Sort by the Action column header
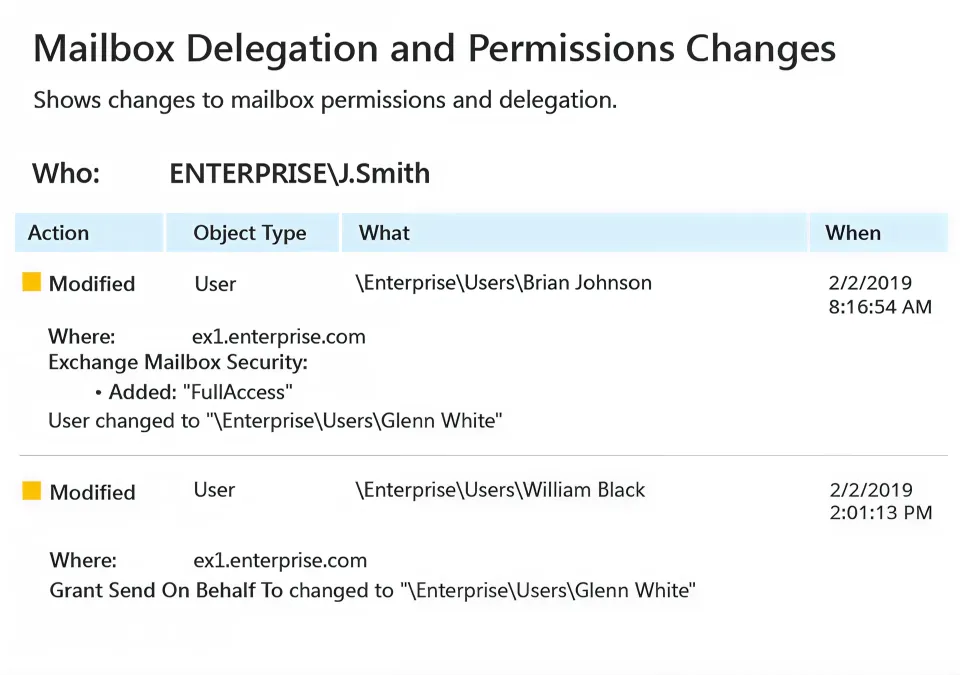Image resolution: width=960 pixels, height=675 pixels. (58, 233)
